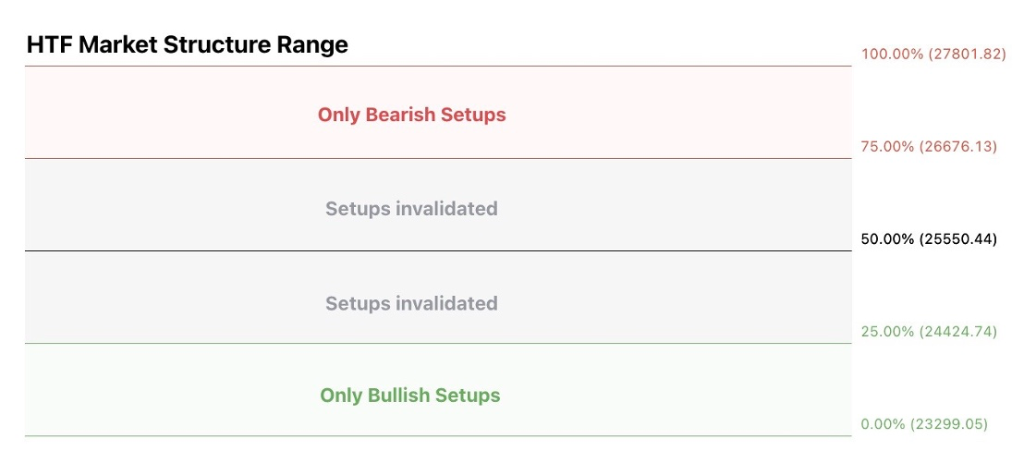Select the Only Bearish Setups label
Screen dimensions: 1024x469
pos(412,115)
